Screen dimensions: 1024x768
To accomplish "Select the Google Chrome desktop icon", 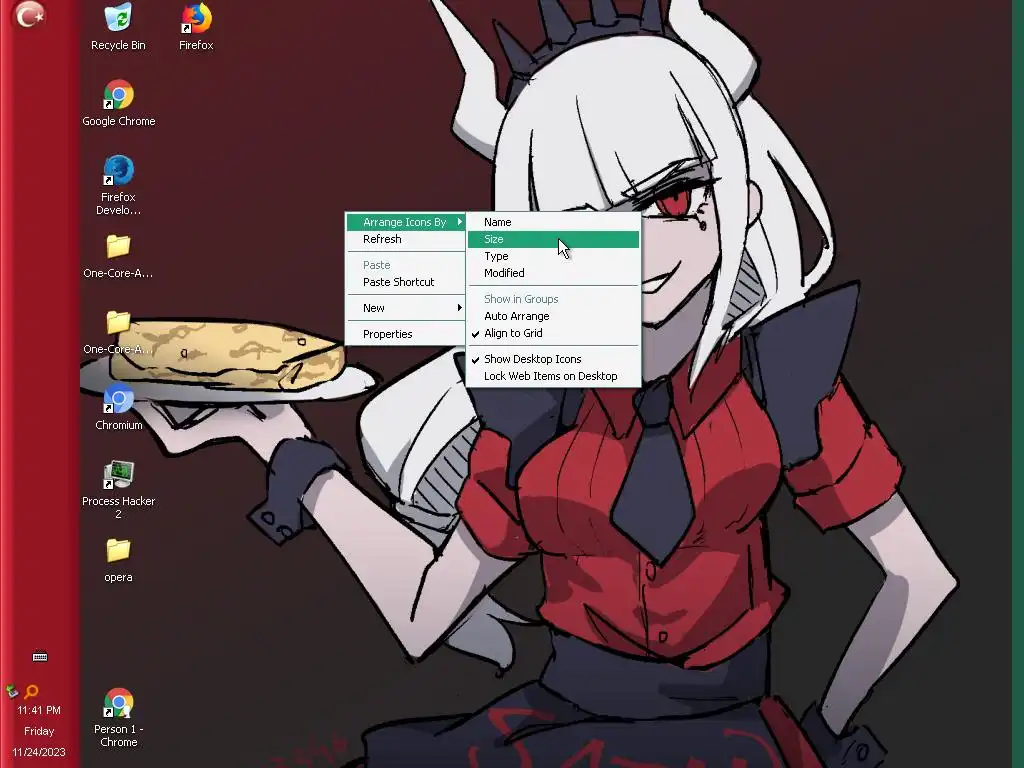I will 118,103.
